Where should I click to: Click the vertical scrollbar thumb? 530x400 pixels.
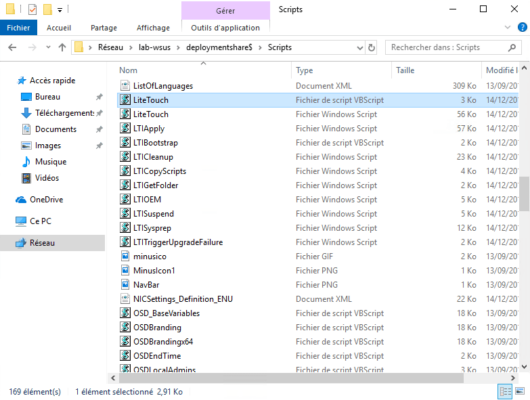pyautogui.click(x=524, y=194)
